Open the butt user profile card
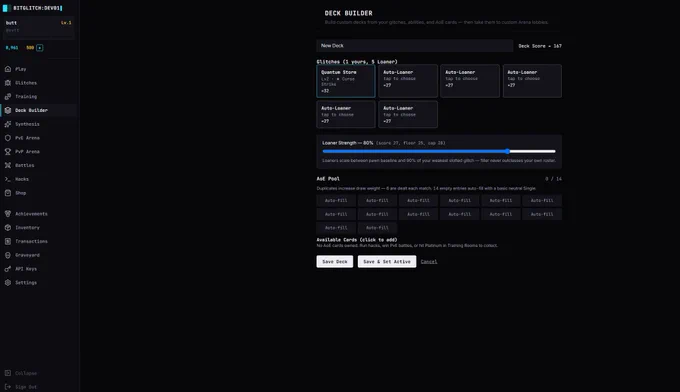This screenshot has width=680, height=392. [x=39, y=27]
